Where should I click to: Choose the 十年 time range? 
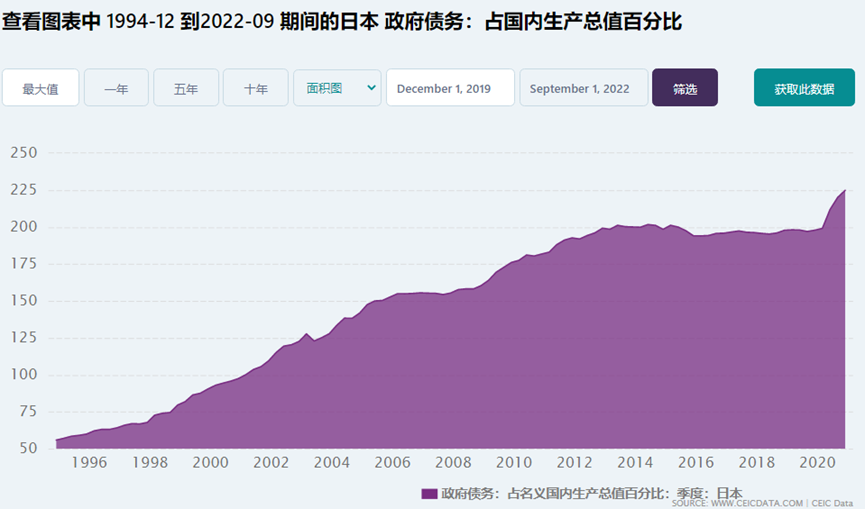click(x=255, y=88)
